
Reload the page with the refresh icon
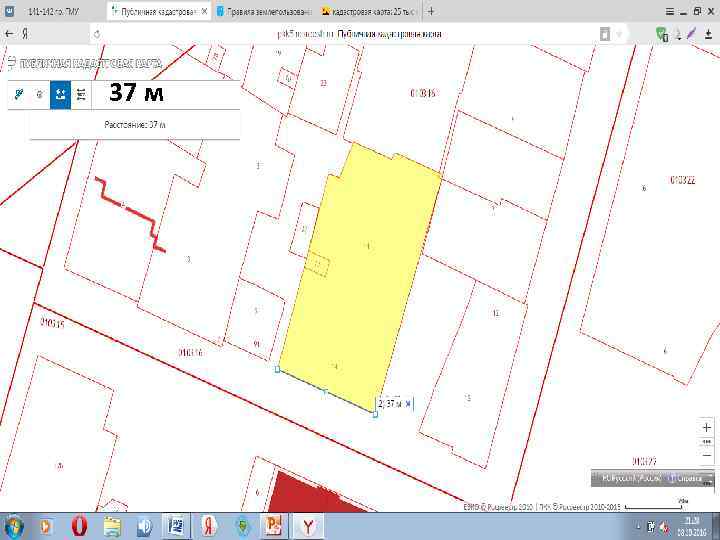click(x=97, y=34)
